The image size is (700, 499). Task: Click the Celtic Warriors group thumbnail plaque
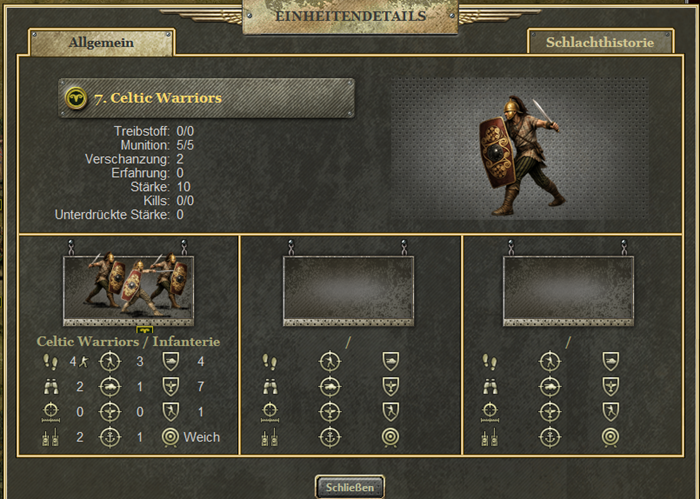pyautogui.click(x=129, y=291)
